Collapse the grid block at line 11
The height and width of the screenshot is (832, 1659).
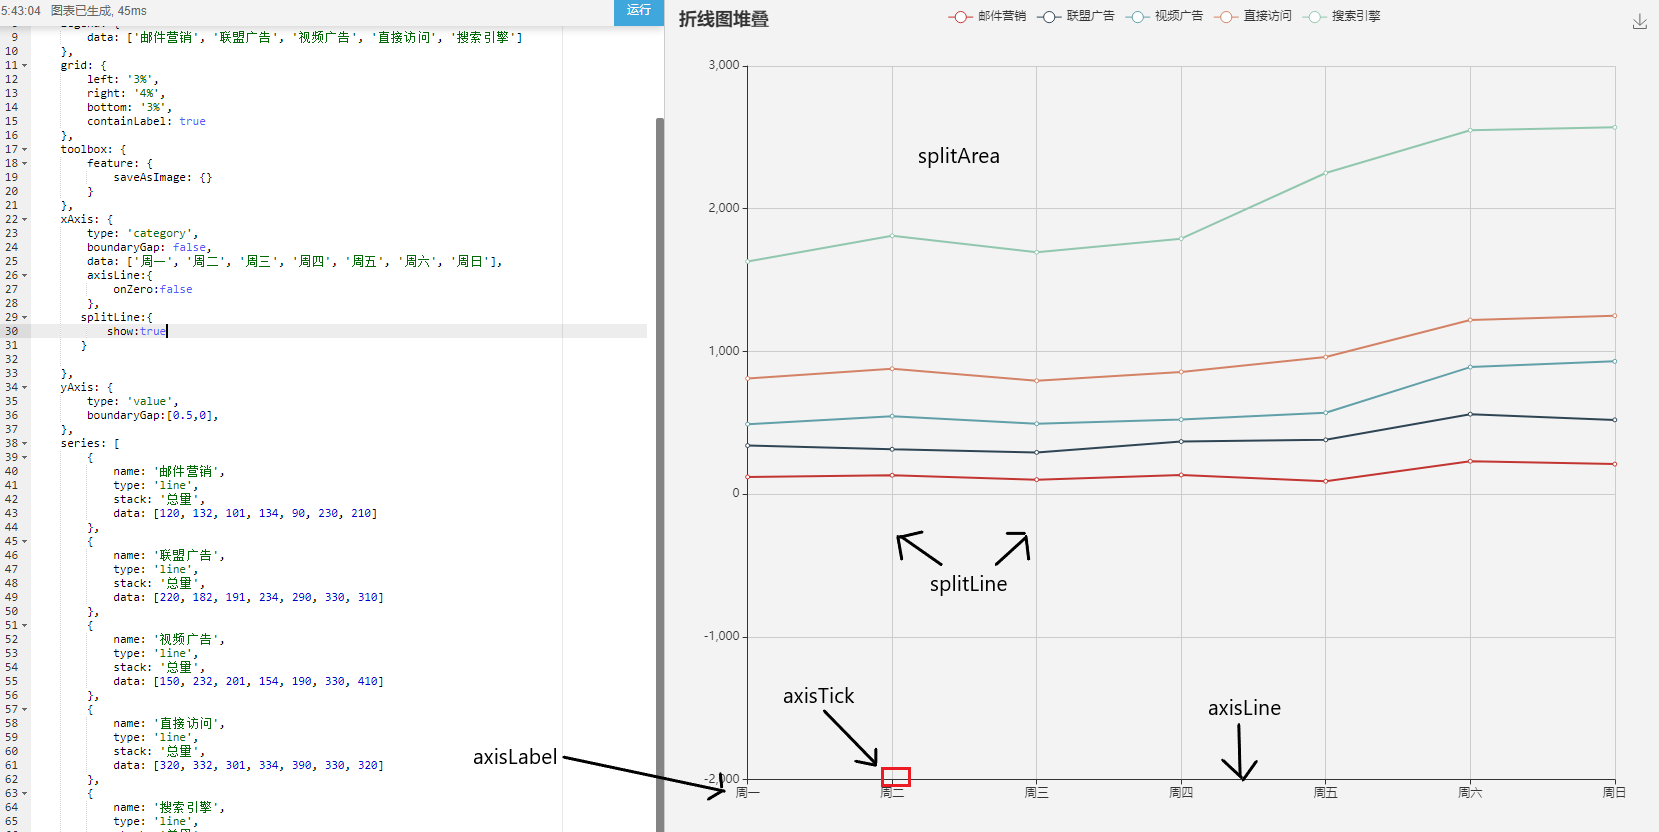pyautogui.click(x=25, y=65)
